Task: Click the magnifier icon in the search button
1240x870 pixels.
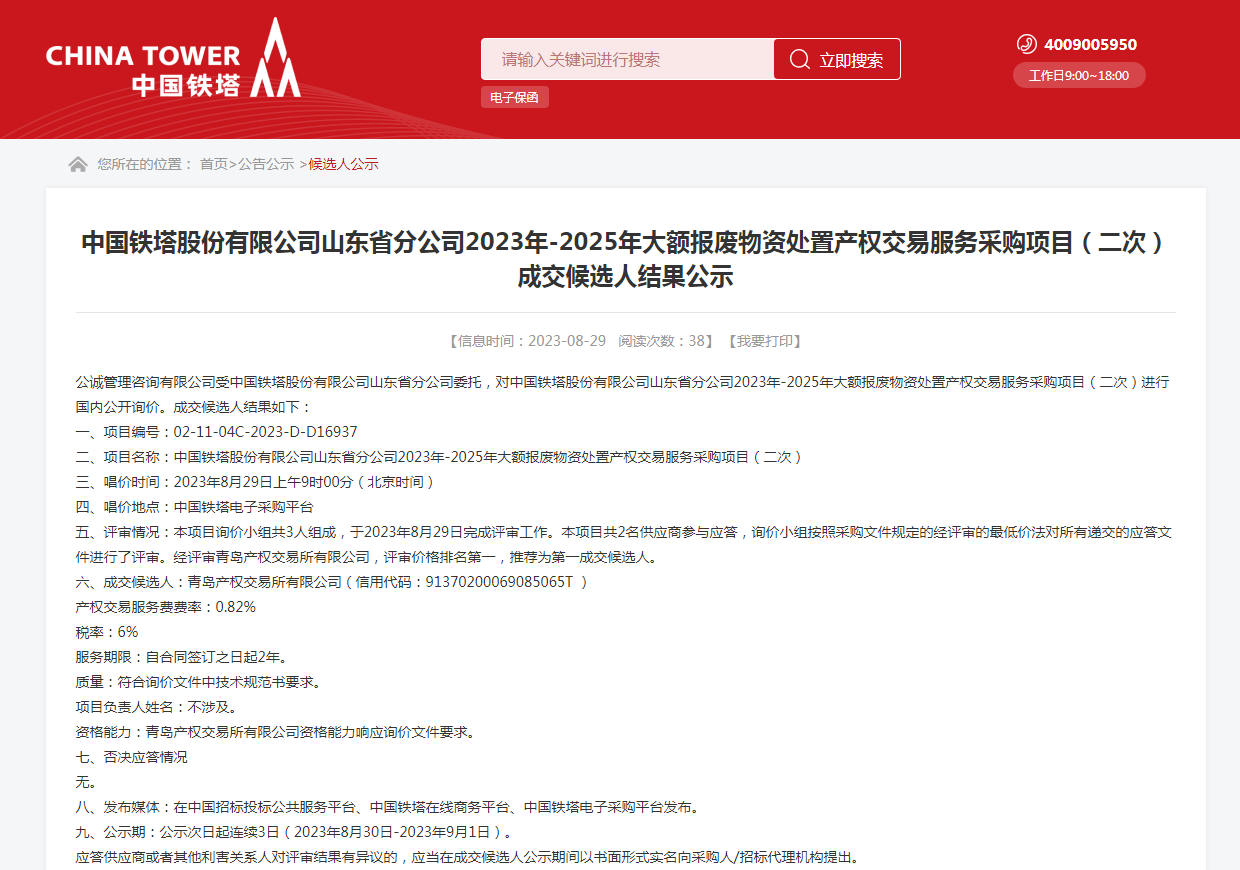Action: point(799,60)
